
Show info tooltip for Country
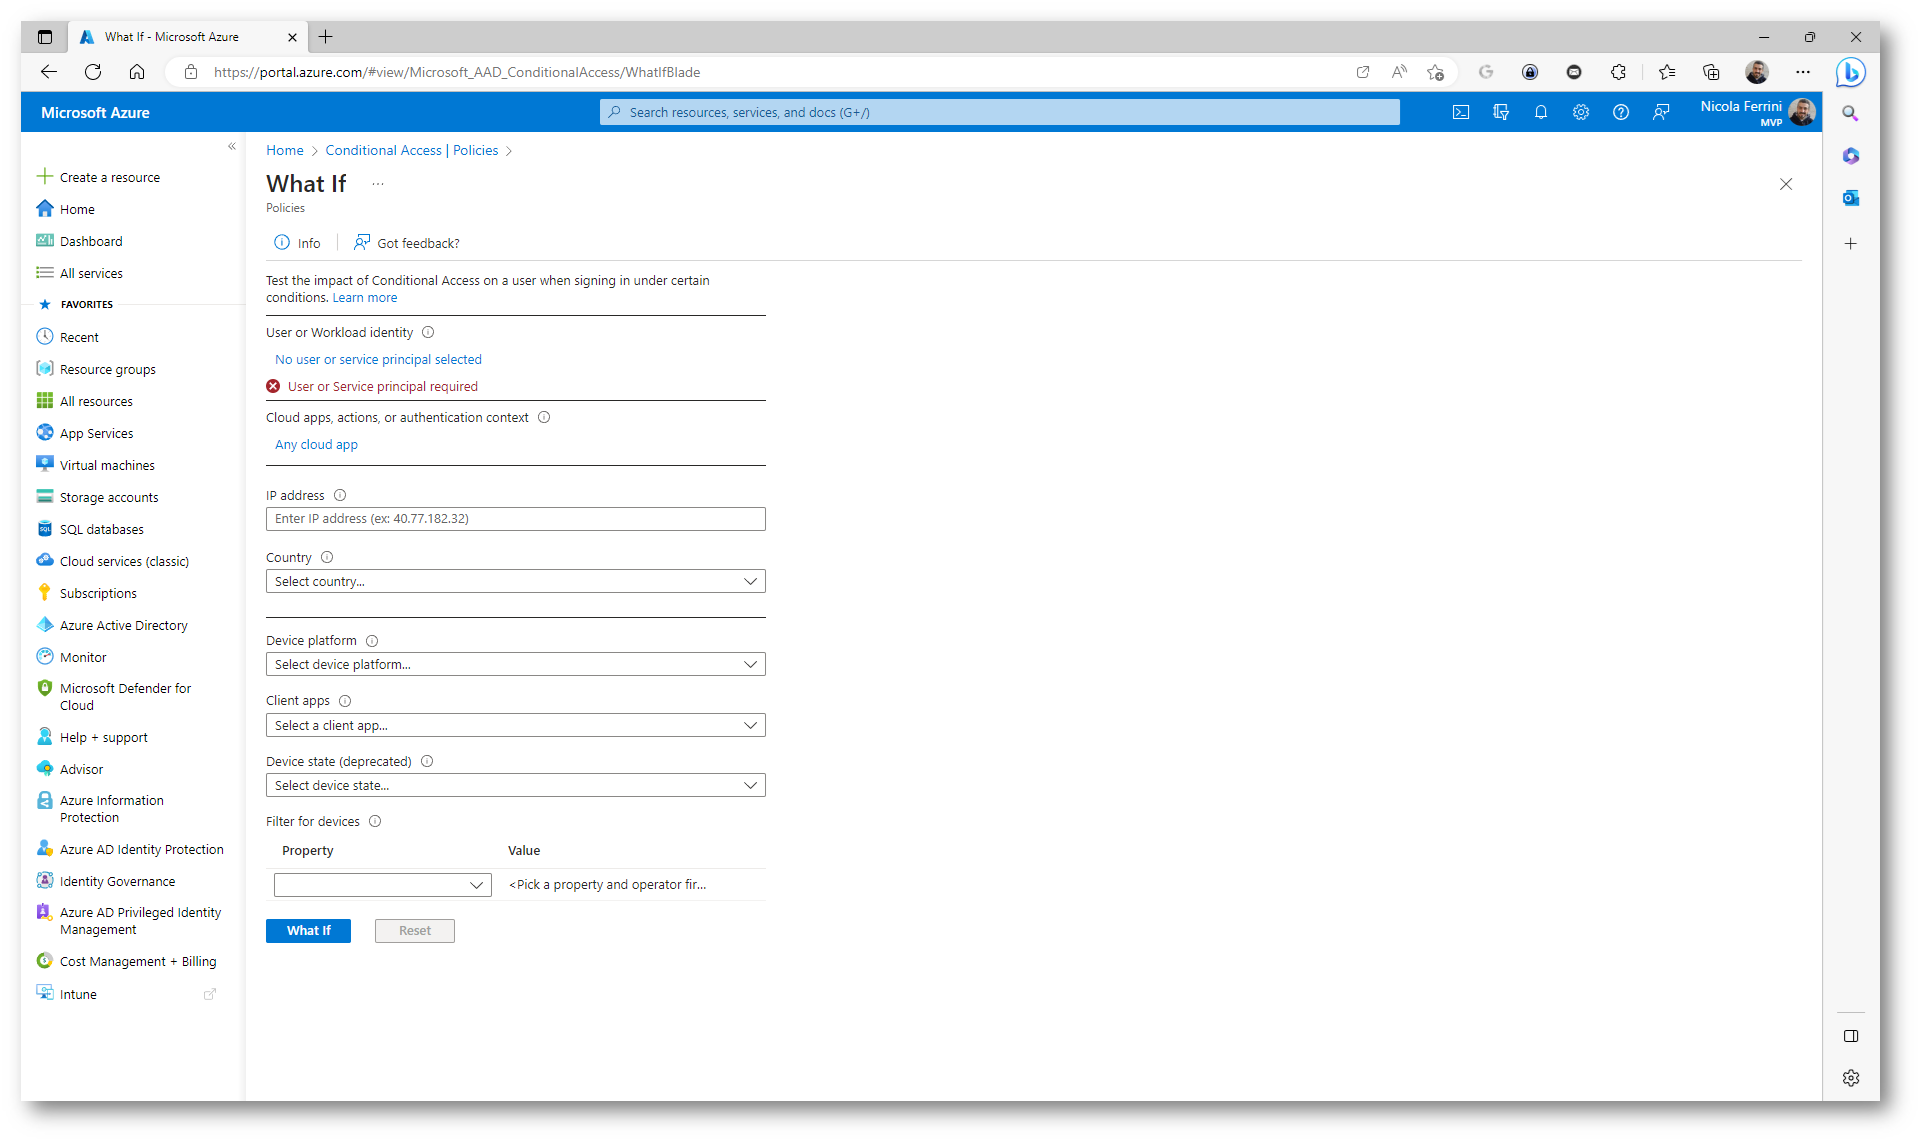coord(327,557)
